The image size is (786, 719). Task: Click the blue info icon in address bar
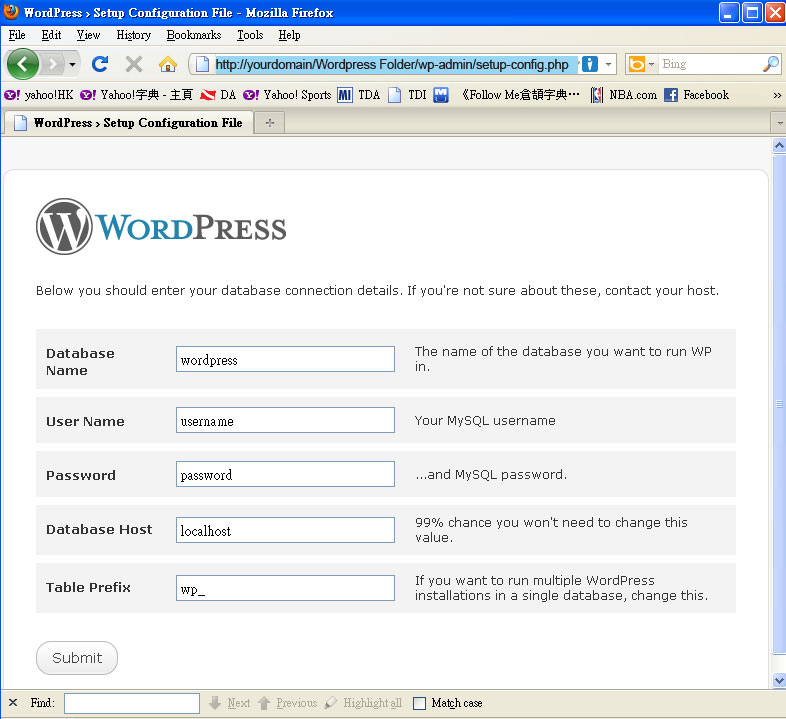click(590, 64)
